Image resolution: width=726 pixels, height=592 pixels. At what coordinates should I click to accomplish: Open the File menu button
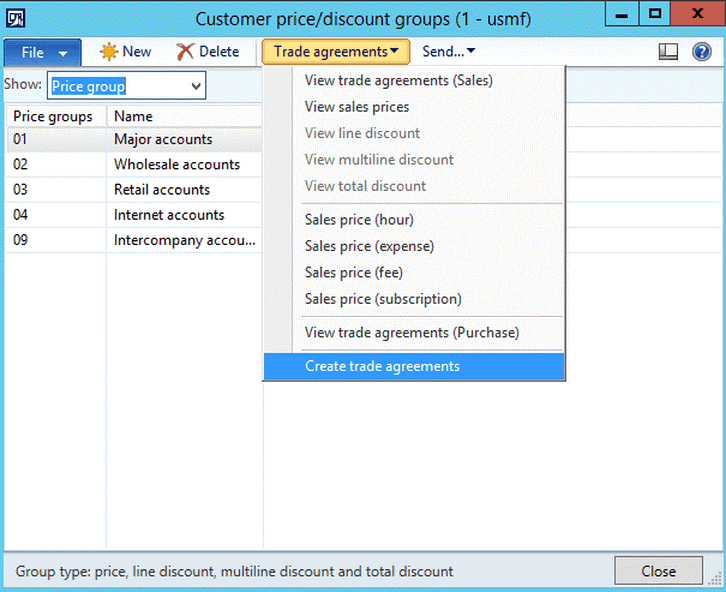(x=43, y=52)
